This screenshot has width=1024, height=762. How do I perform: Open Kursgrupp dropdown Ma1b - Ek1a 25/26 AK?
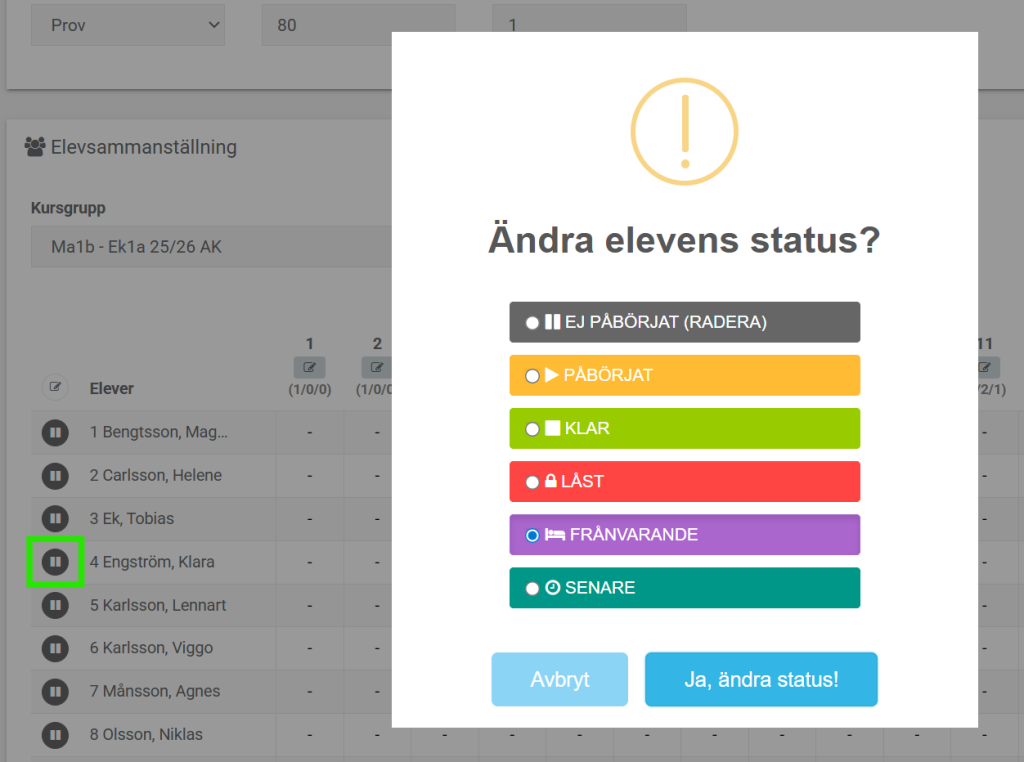[210, 246]
